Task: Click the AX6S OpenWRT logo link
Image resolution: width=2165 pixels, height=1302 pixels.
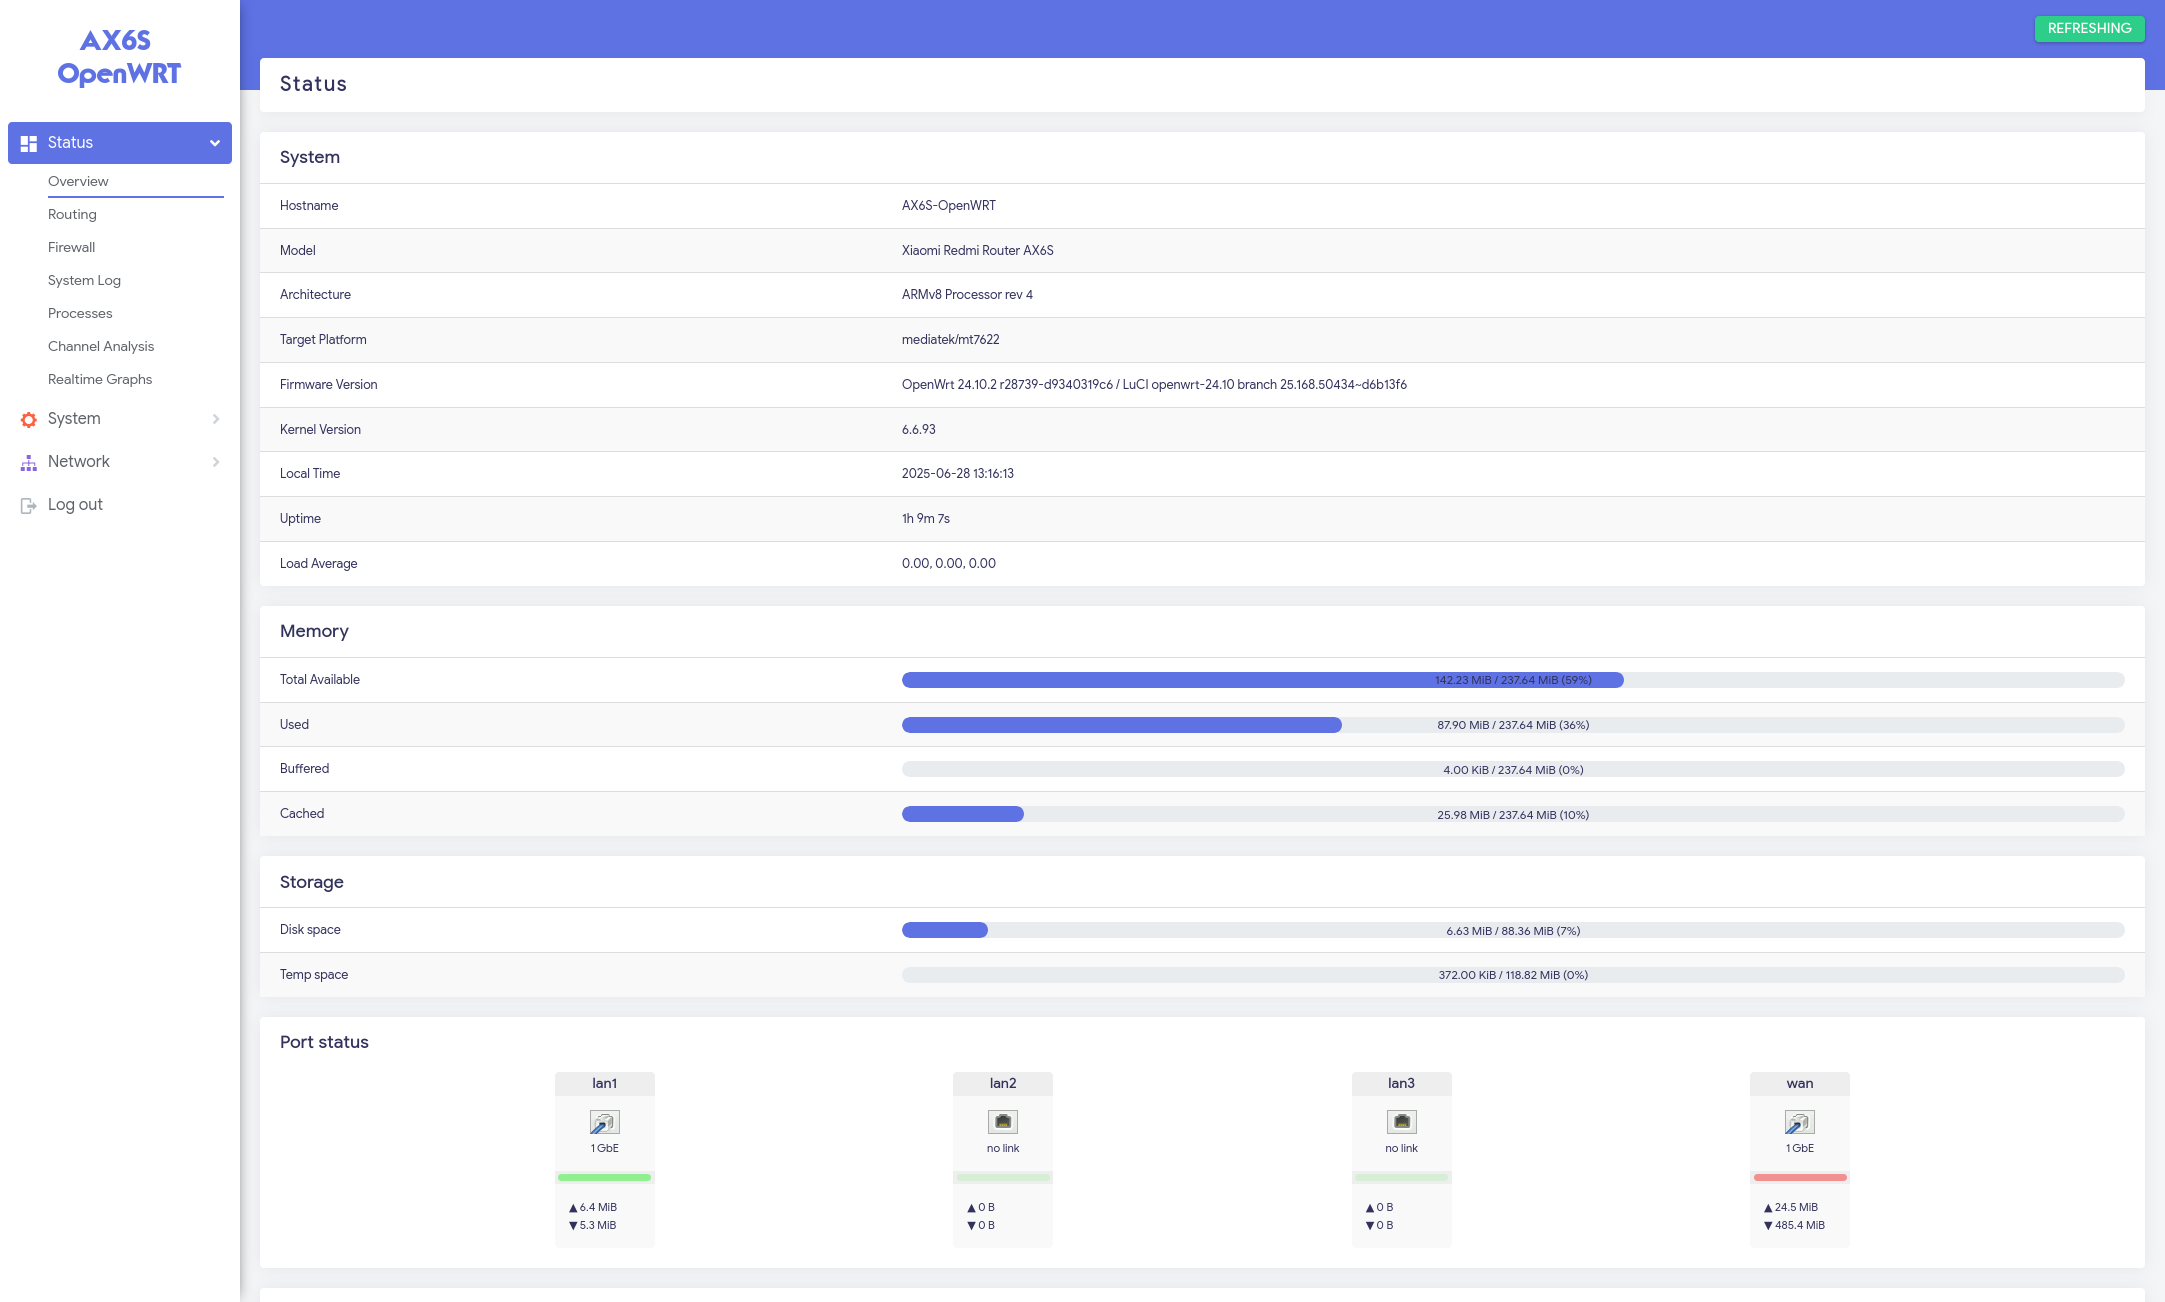Action: [119, 57]
